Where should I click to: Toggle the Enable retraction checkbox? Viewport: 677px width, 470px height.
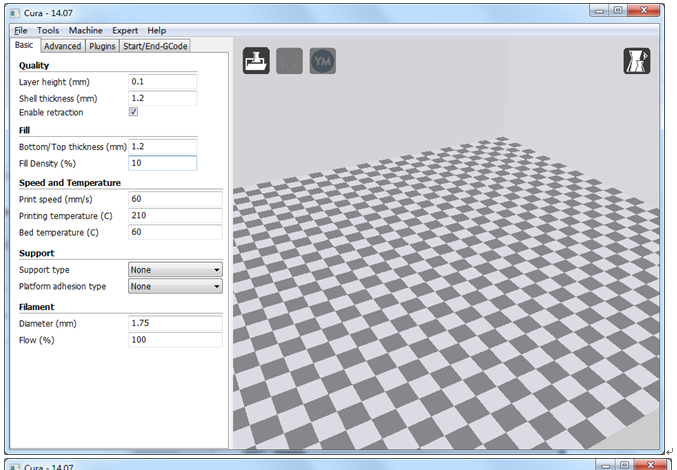point(133,112)
